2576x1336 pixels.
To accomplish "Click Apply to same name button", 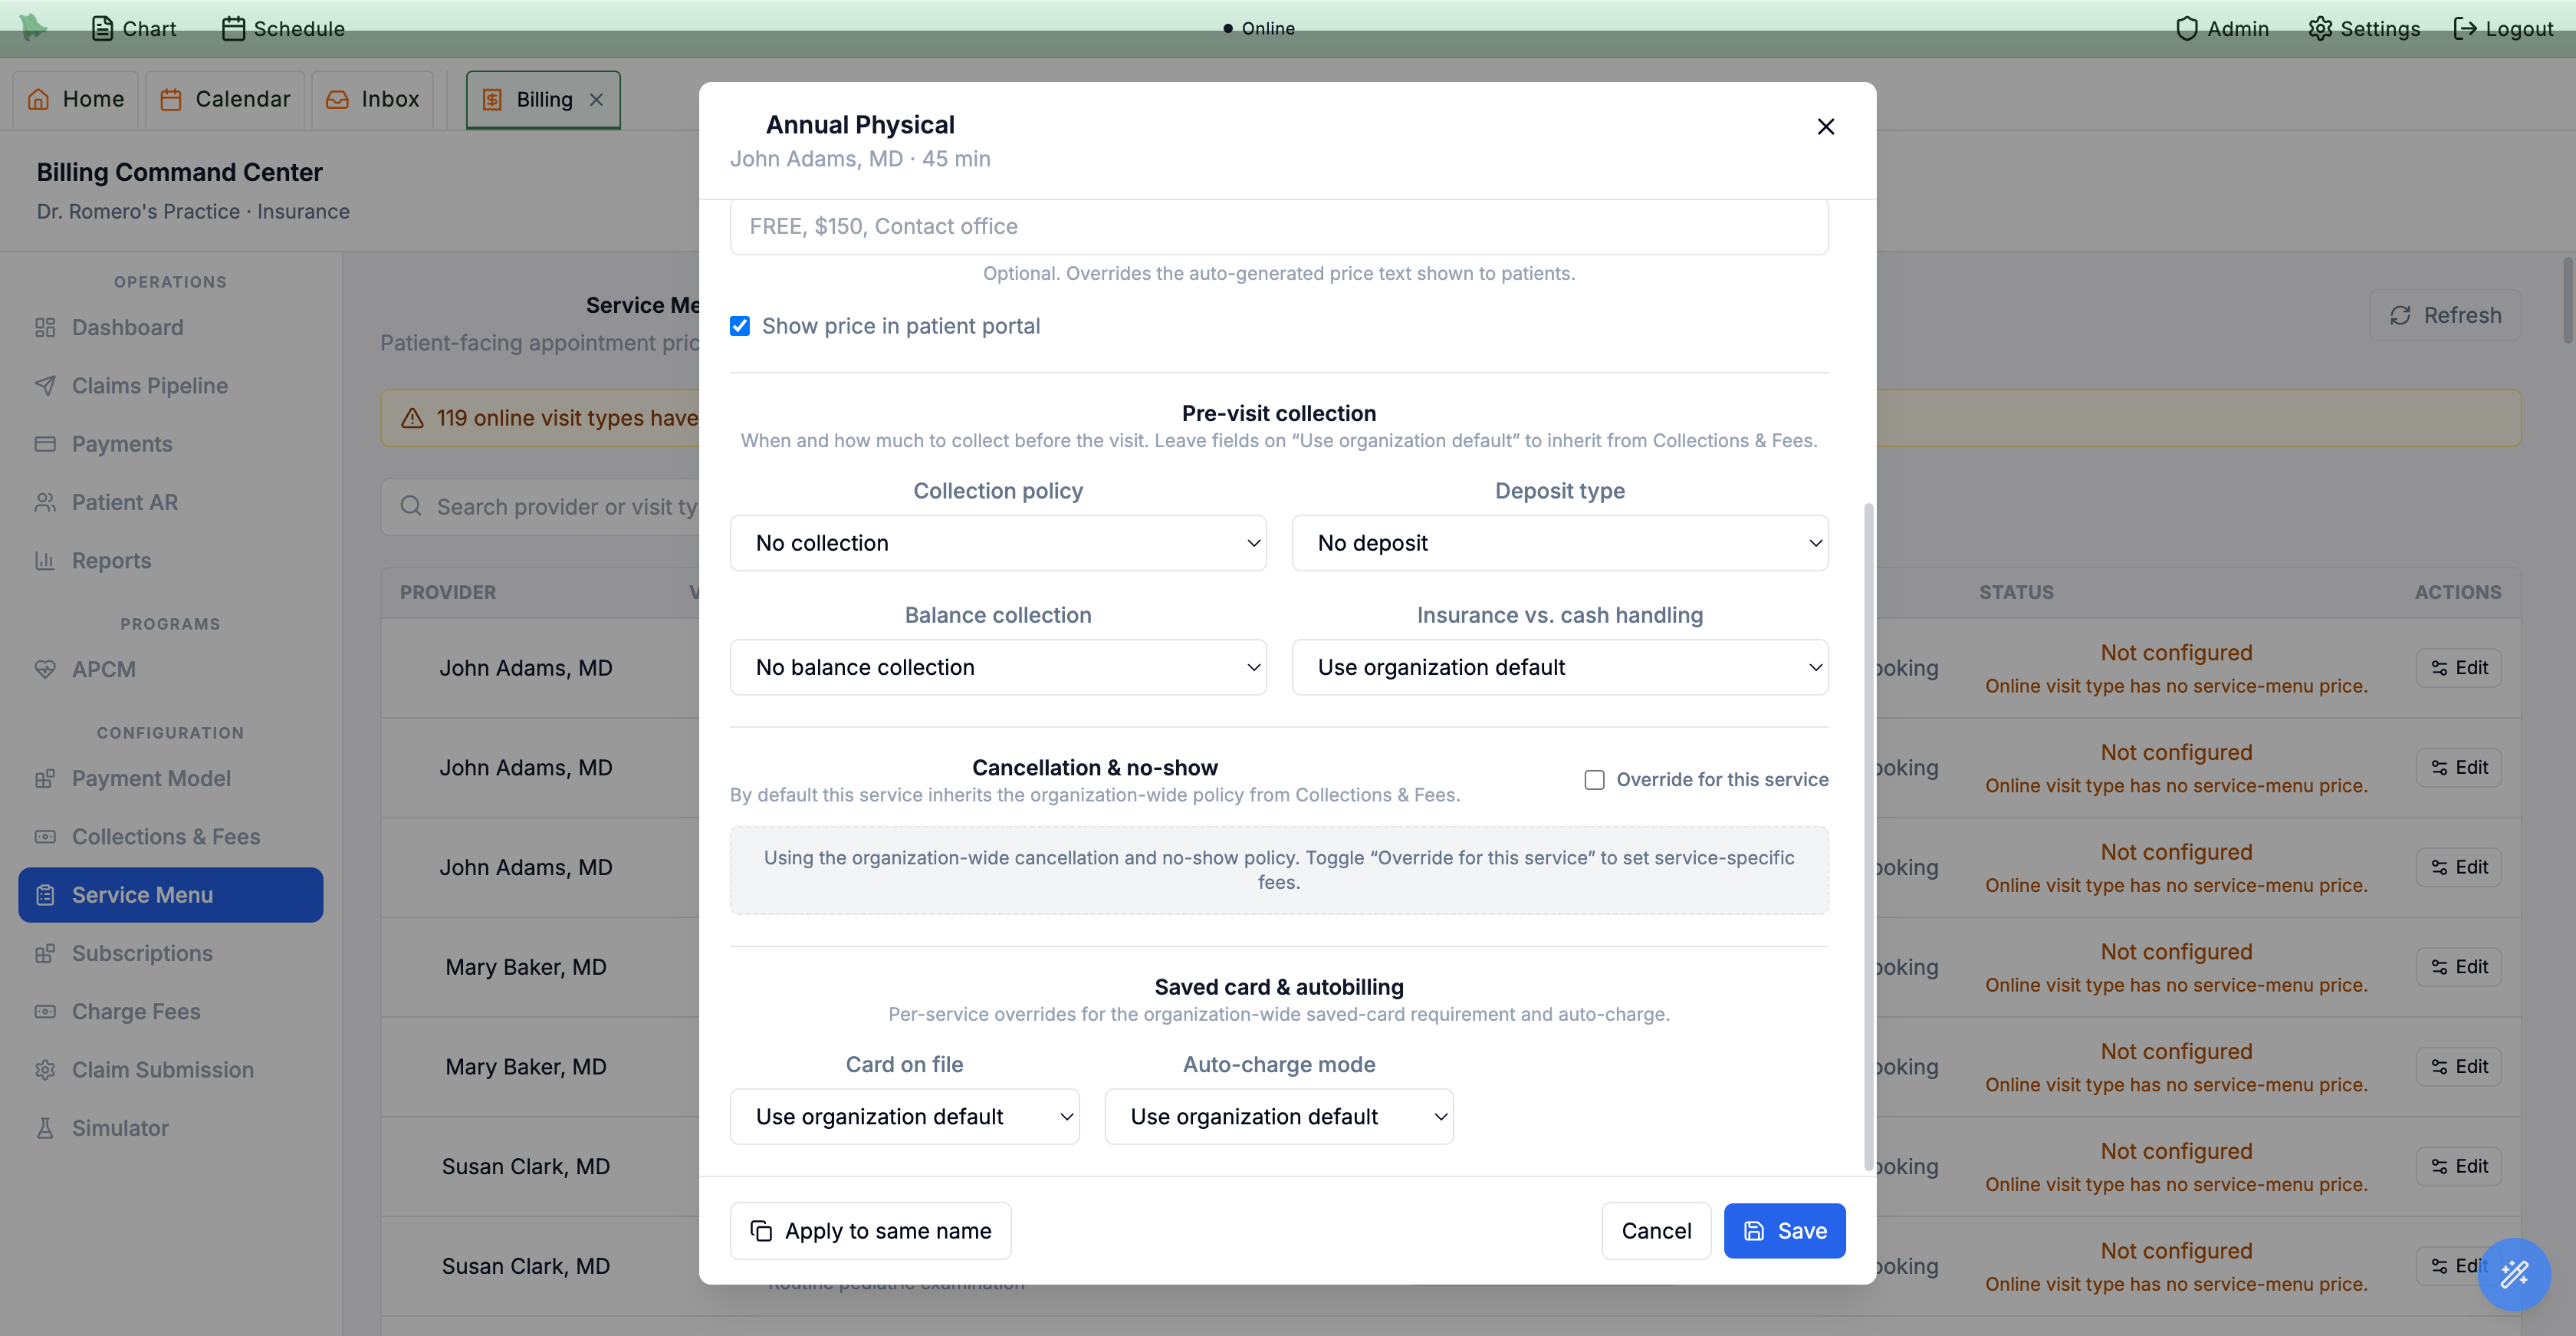I will coord(870,1230).
